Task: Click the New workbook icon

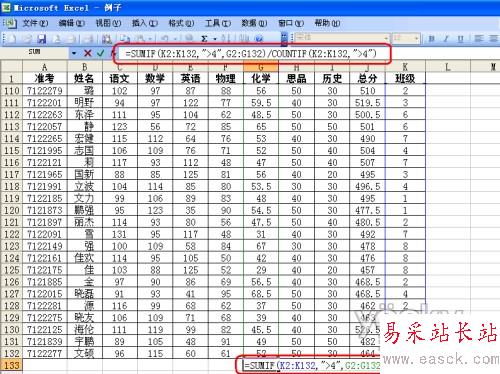Action: pyautogui.click(x=12, y=39)
